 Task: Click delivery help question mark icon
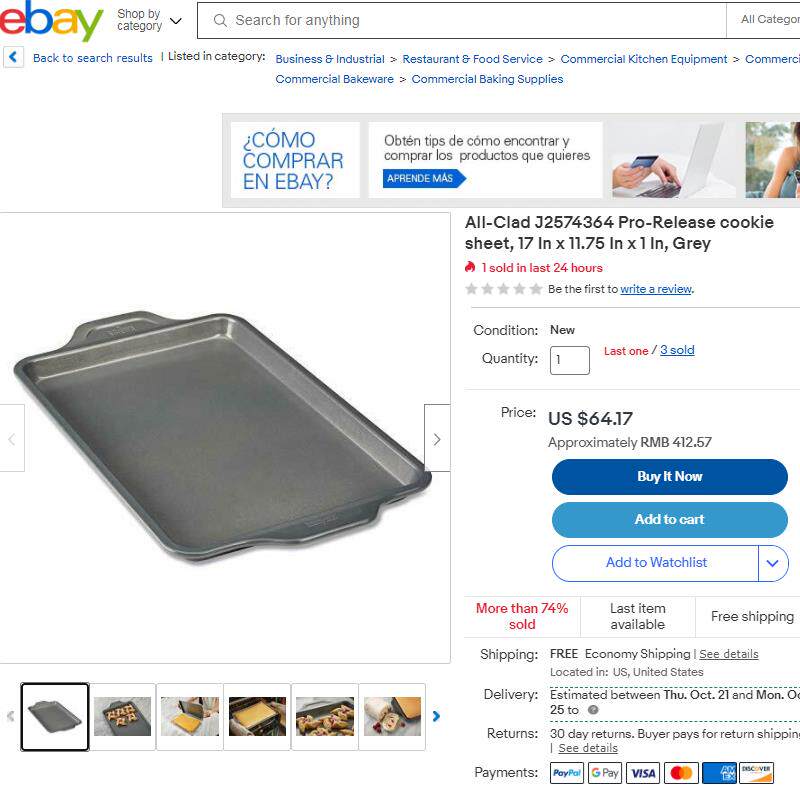point(593,710)
